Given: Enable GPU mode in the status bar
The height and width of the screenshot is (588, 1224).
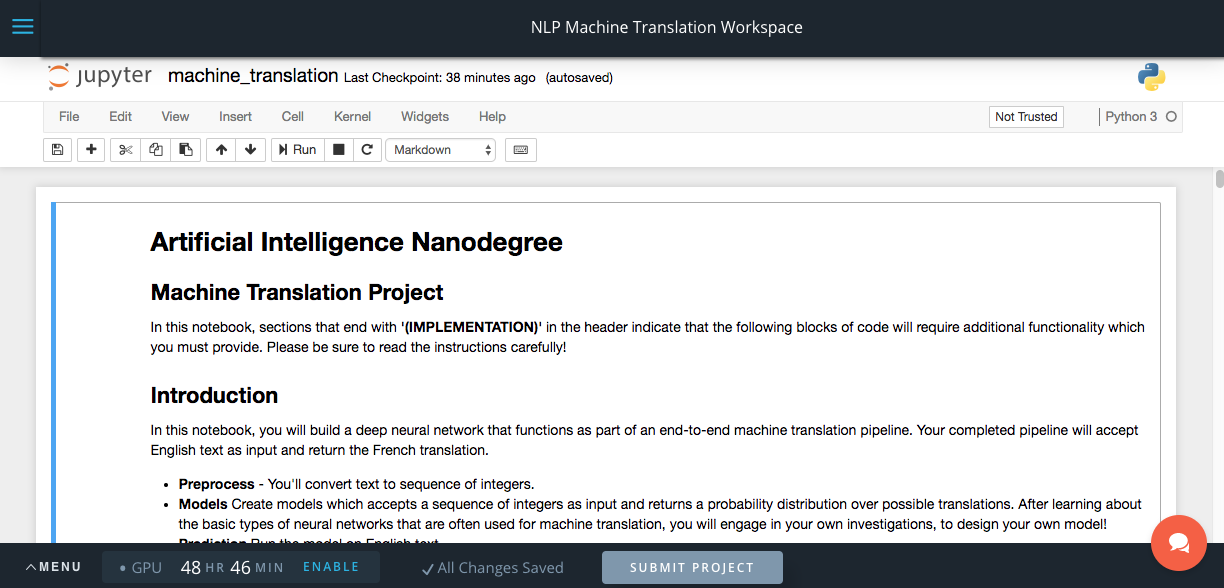Looking at the screenshot, I should (331, 567).
